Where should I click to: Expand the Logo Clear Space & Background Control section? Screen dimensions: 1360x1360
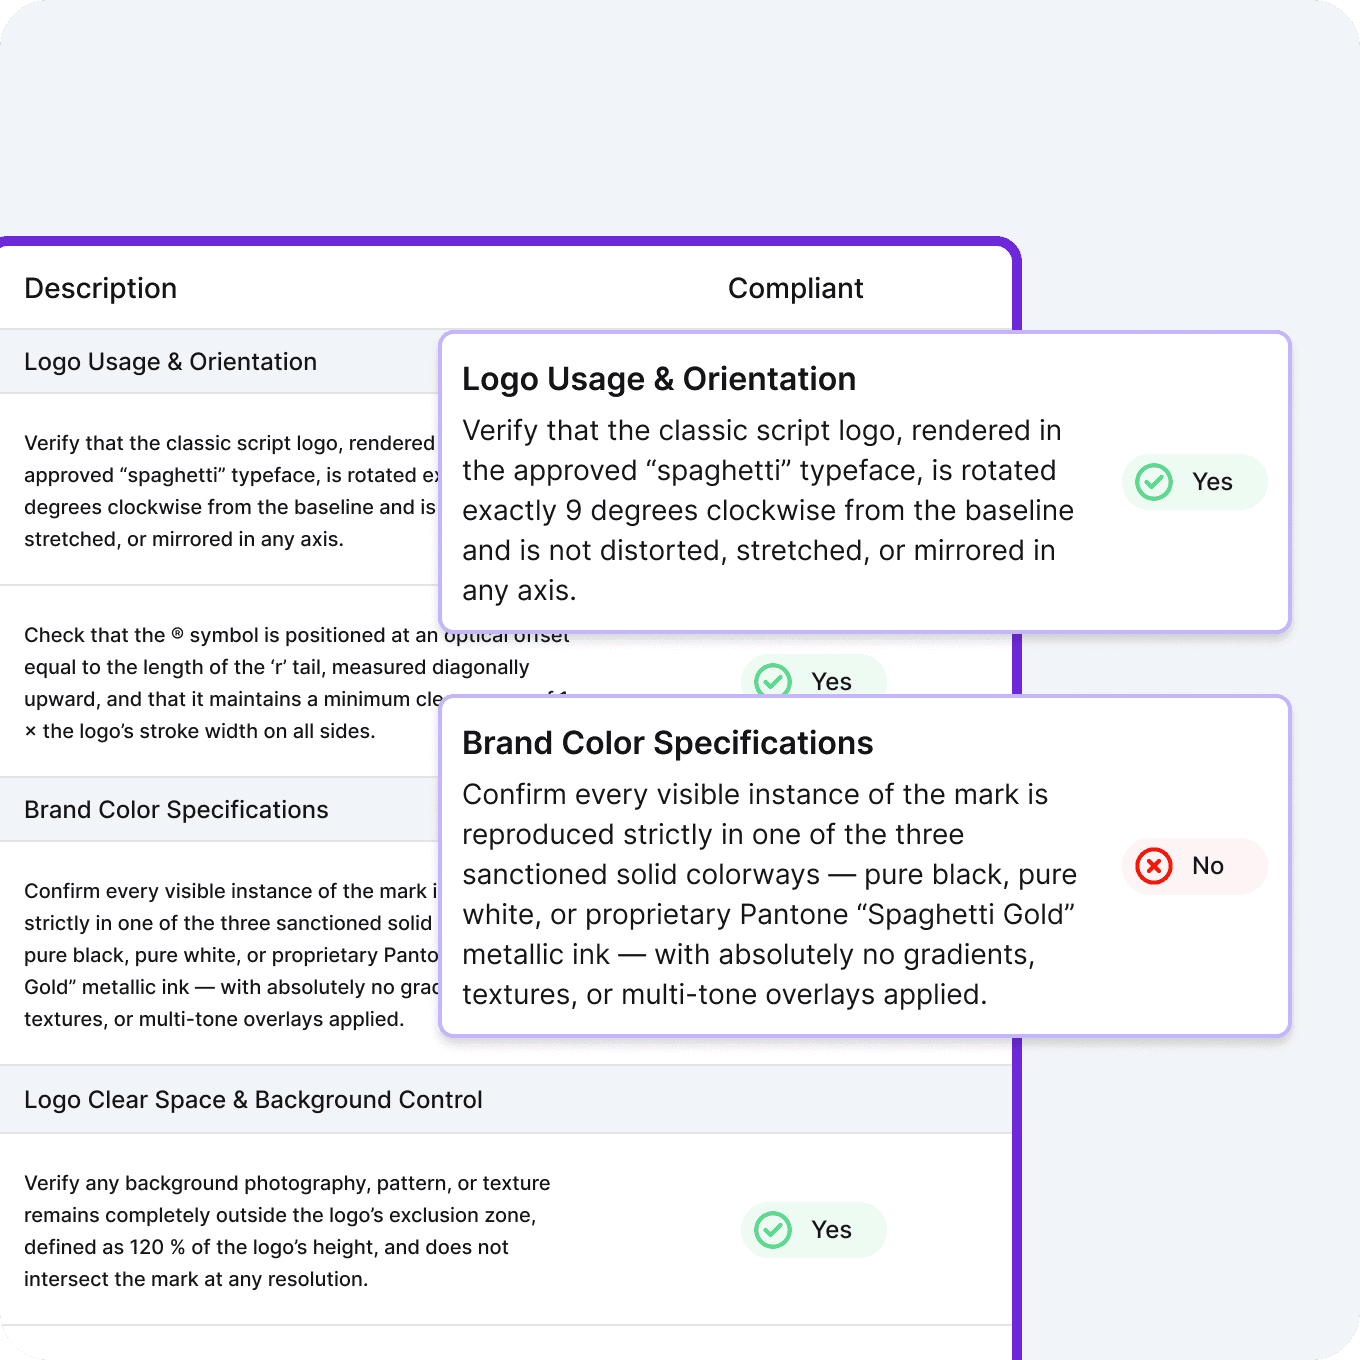coord(253,1099)
